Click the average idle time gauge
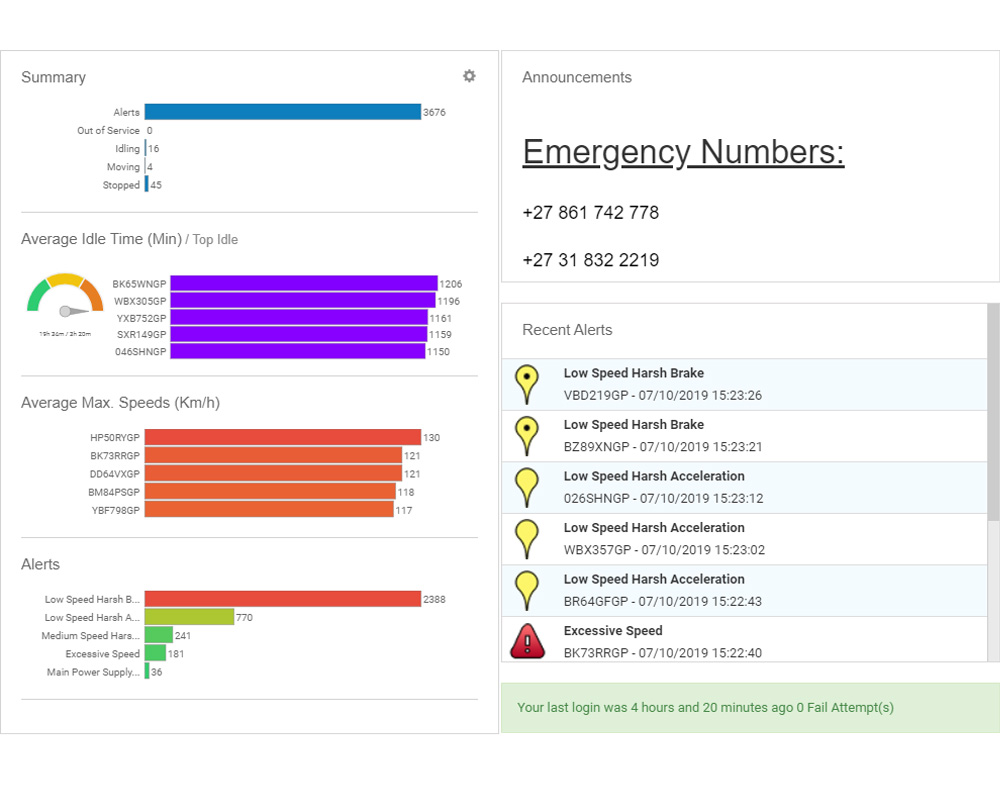This screenshot has width=1000, height=786. pyautogui.click(x=65, y=298)
